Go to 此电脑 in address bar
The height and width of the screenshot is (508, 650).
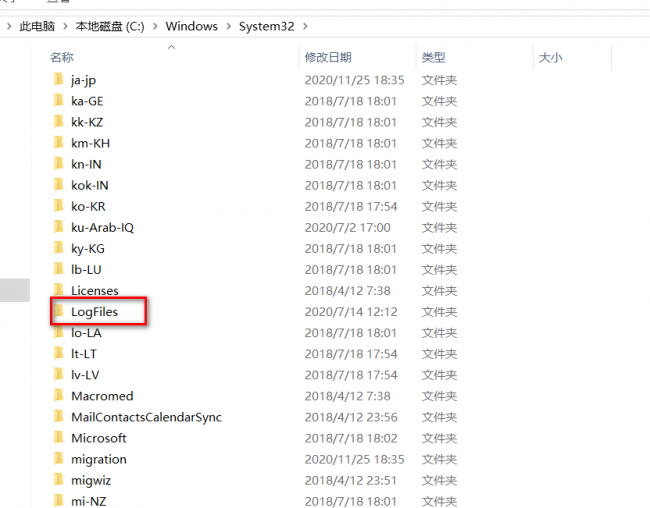pyautogui.click(x=37, y=26)
